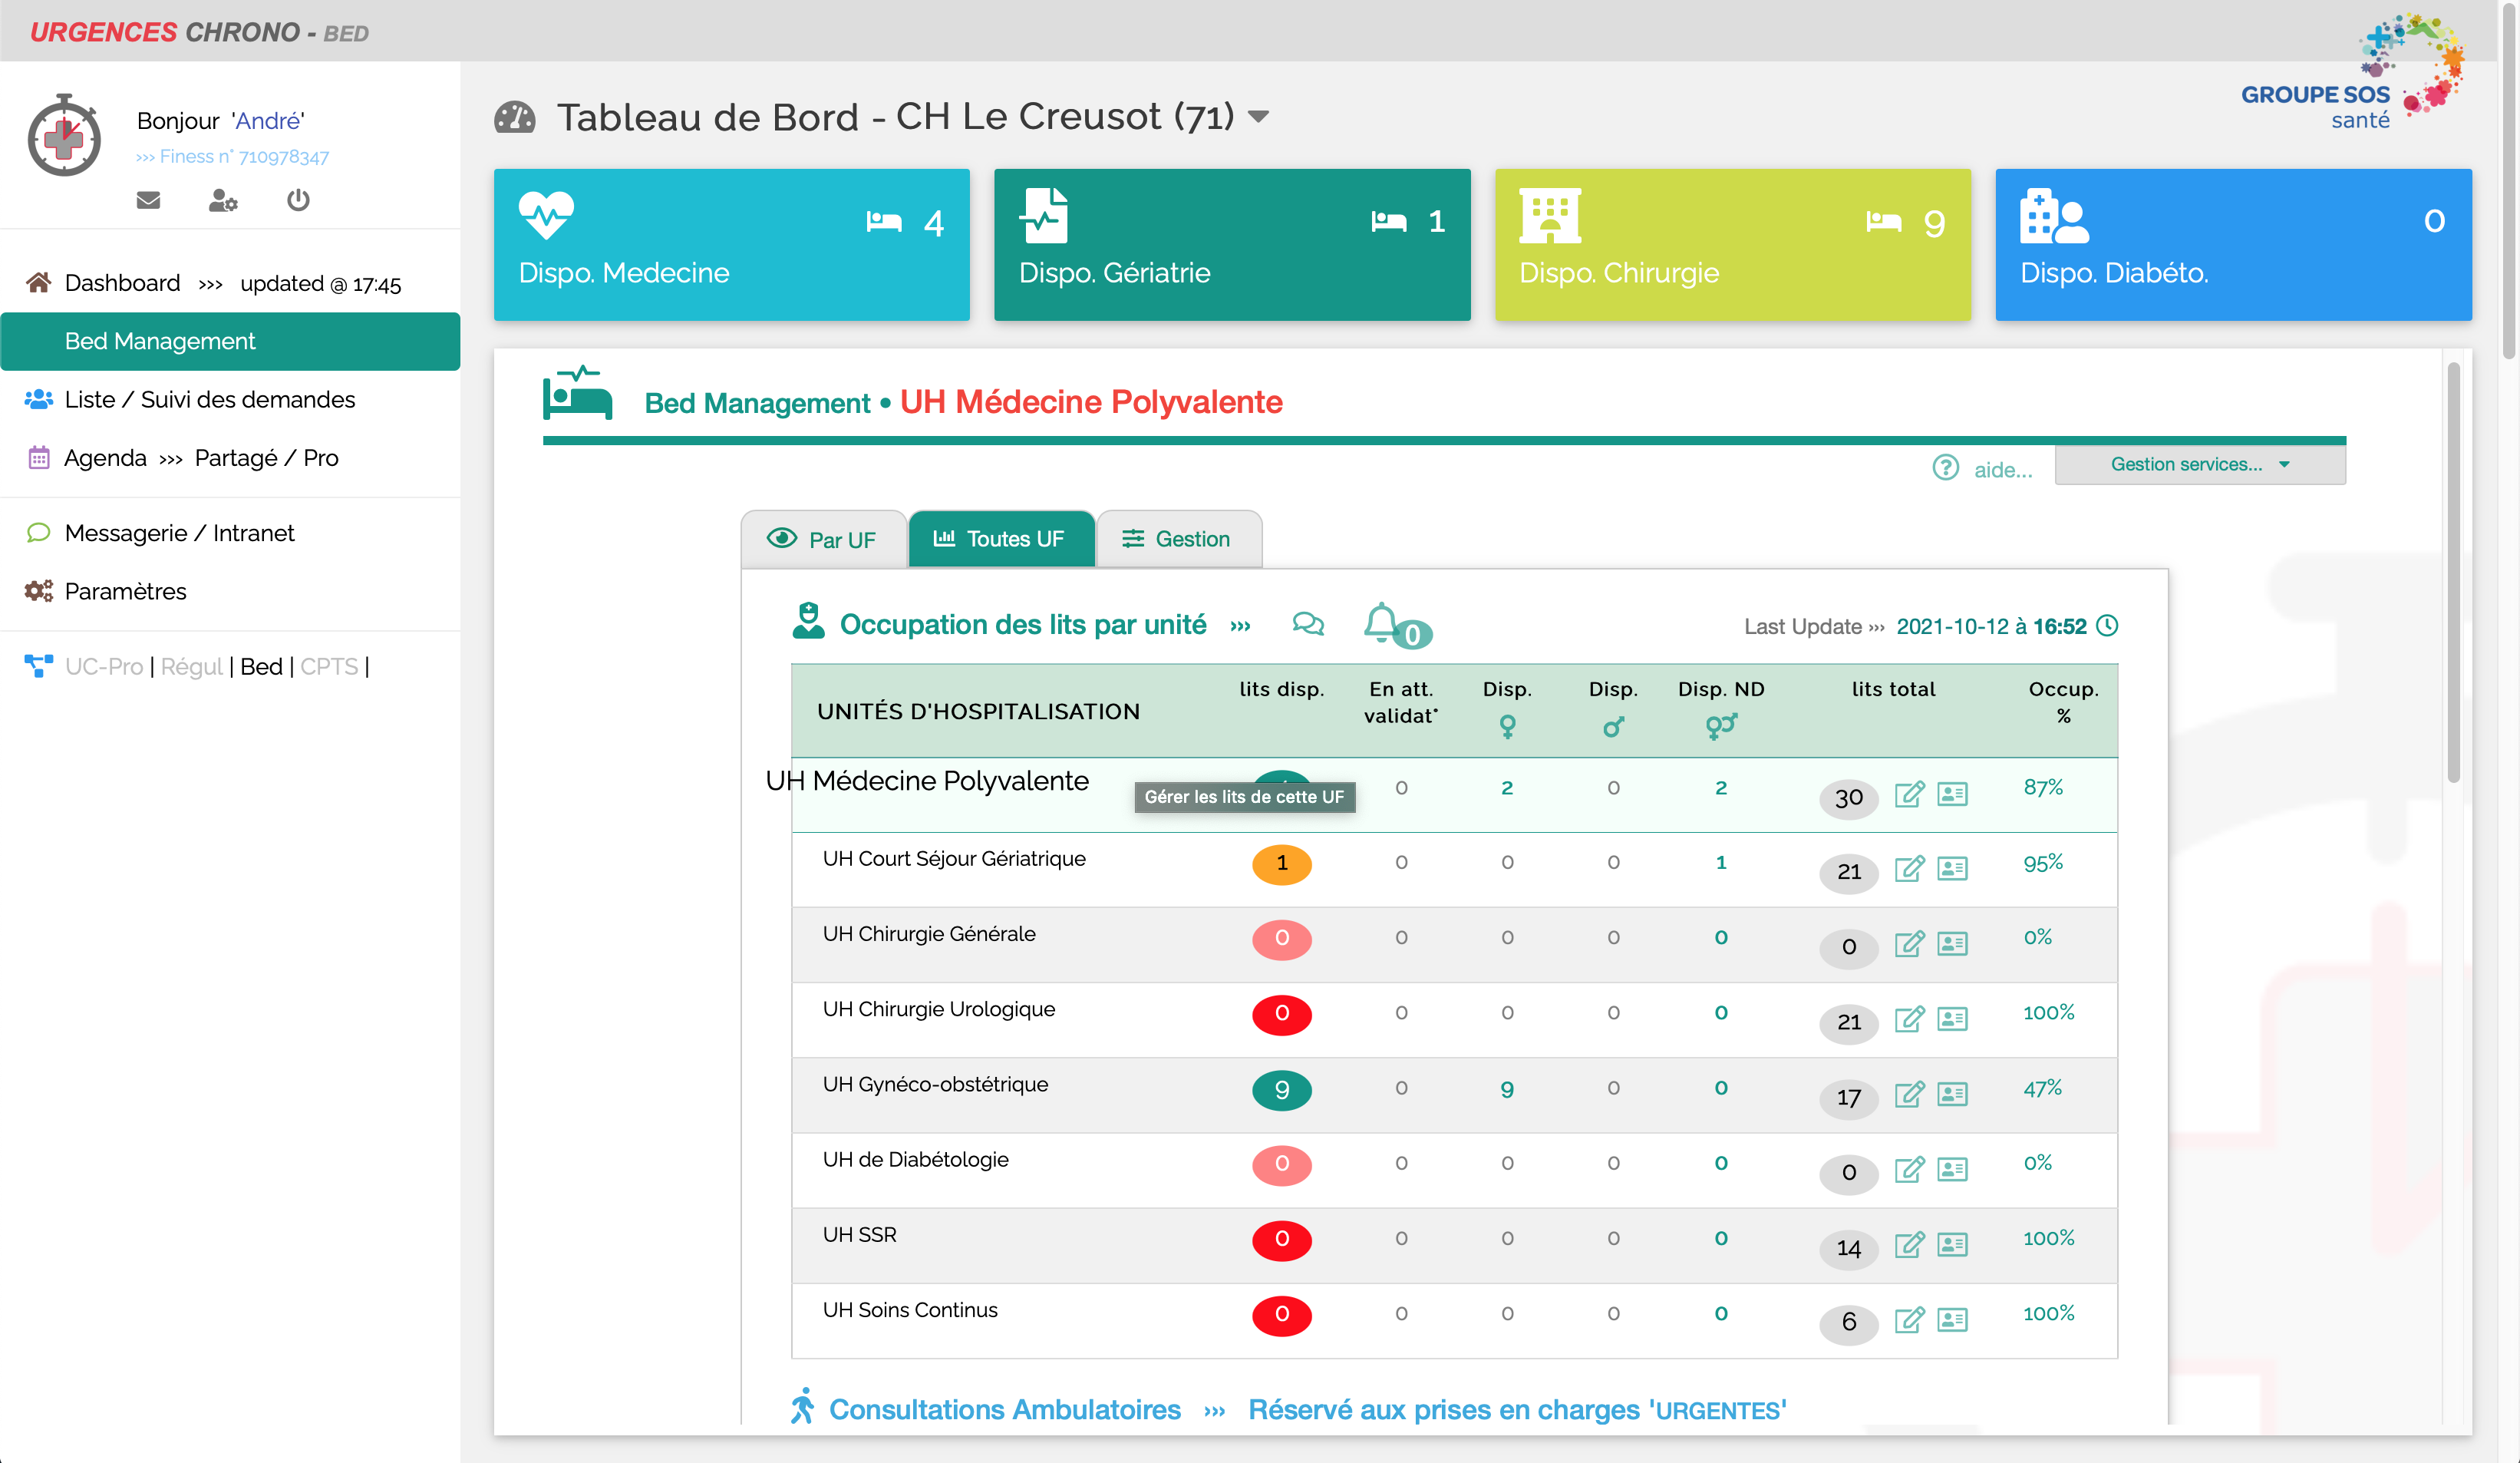This screenshot has height=1463, width=2520.
Task: Open patient card for UH SSR
Action: coord(1952,1244)
